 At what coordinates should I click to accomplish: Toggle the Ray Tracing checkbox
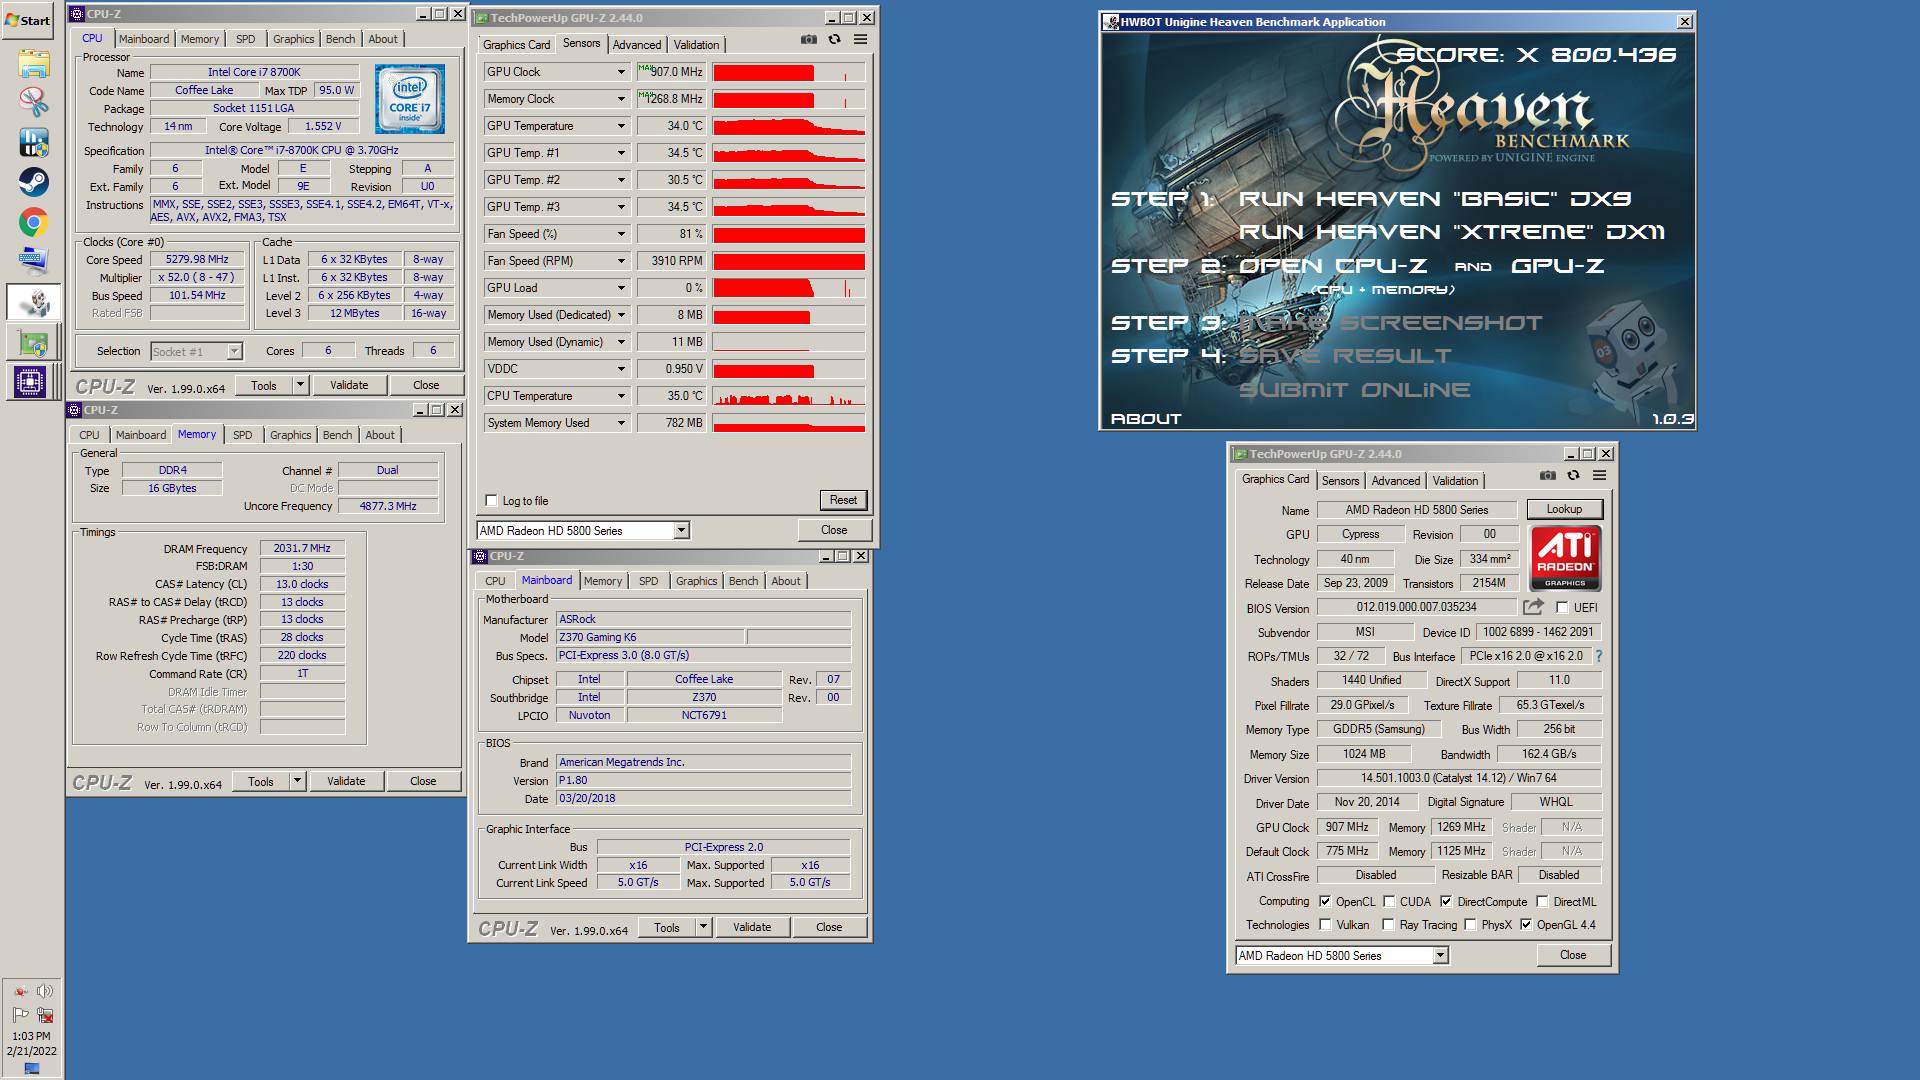1389,925
